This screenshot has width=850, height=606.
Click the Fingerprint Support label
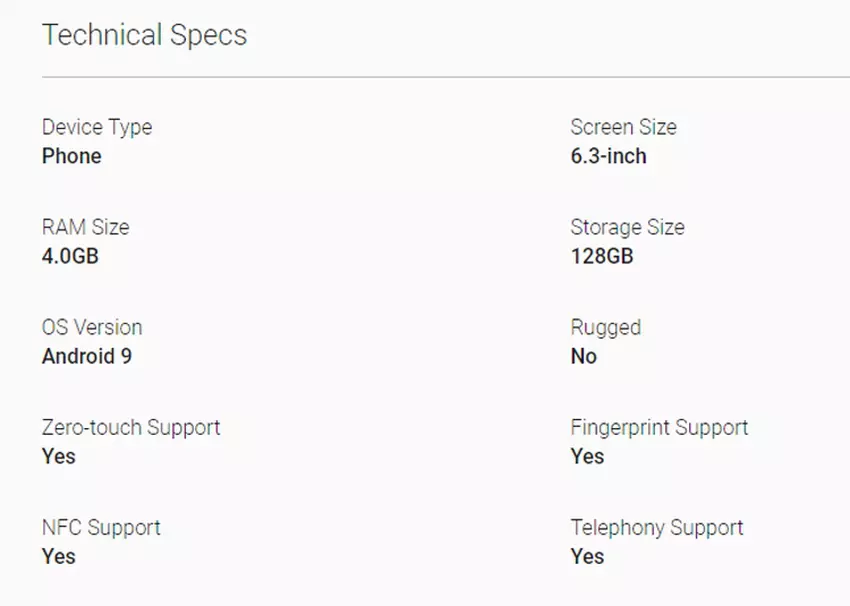tap(659, 427)
